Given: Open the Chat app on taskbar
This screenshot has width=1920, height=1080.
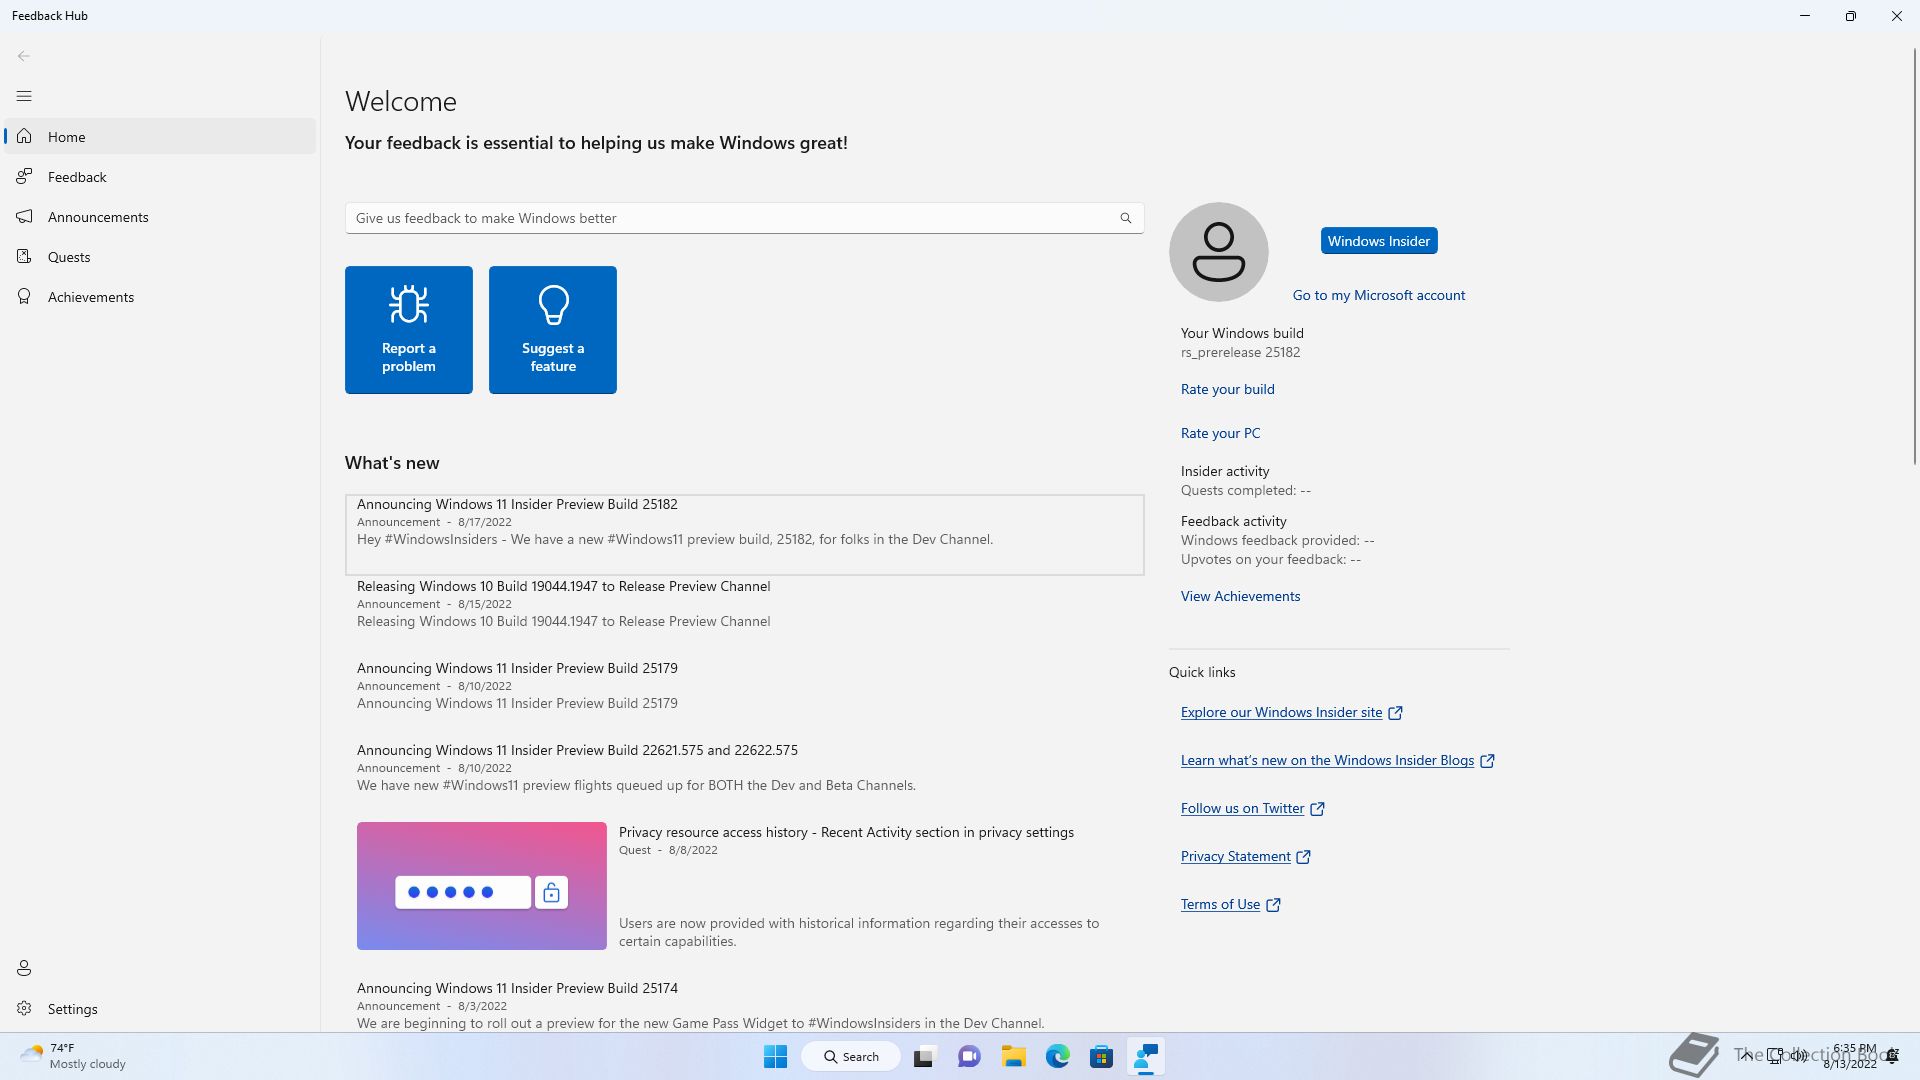Looking at the screenshot, I should coord(969,1056).
